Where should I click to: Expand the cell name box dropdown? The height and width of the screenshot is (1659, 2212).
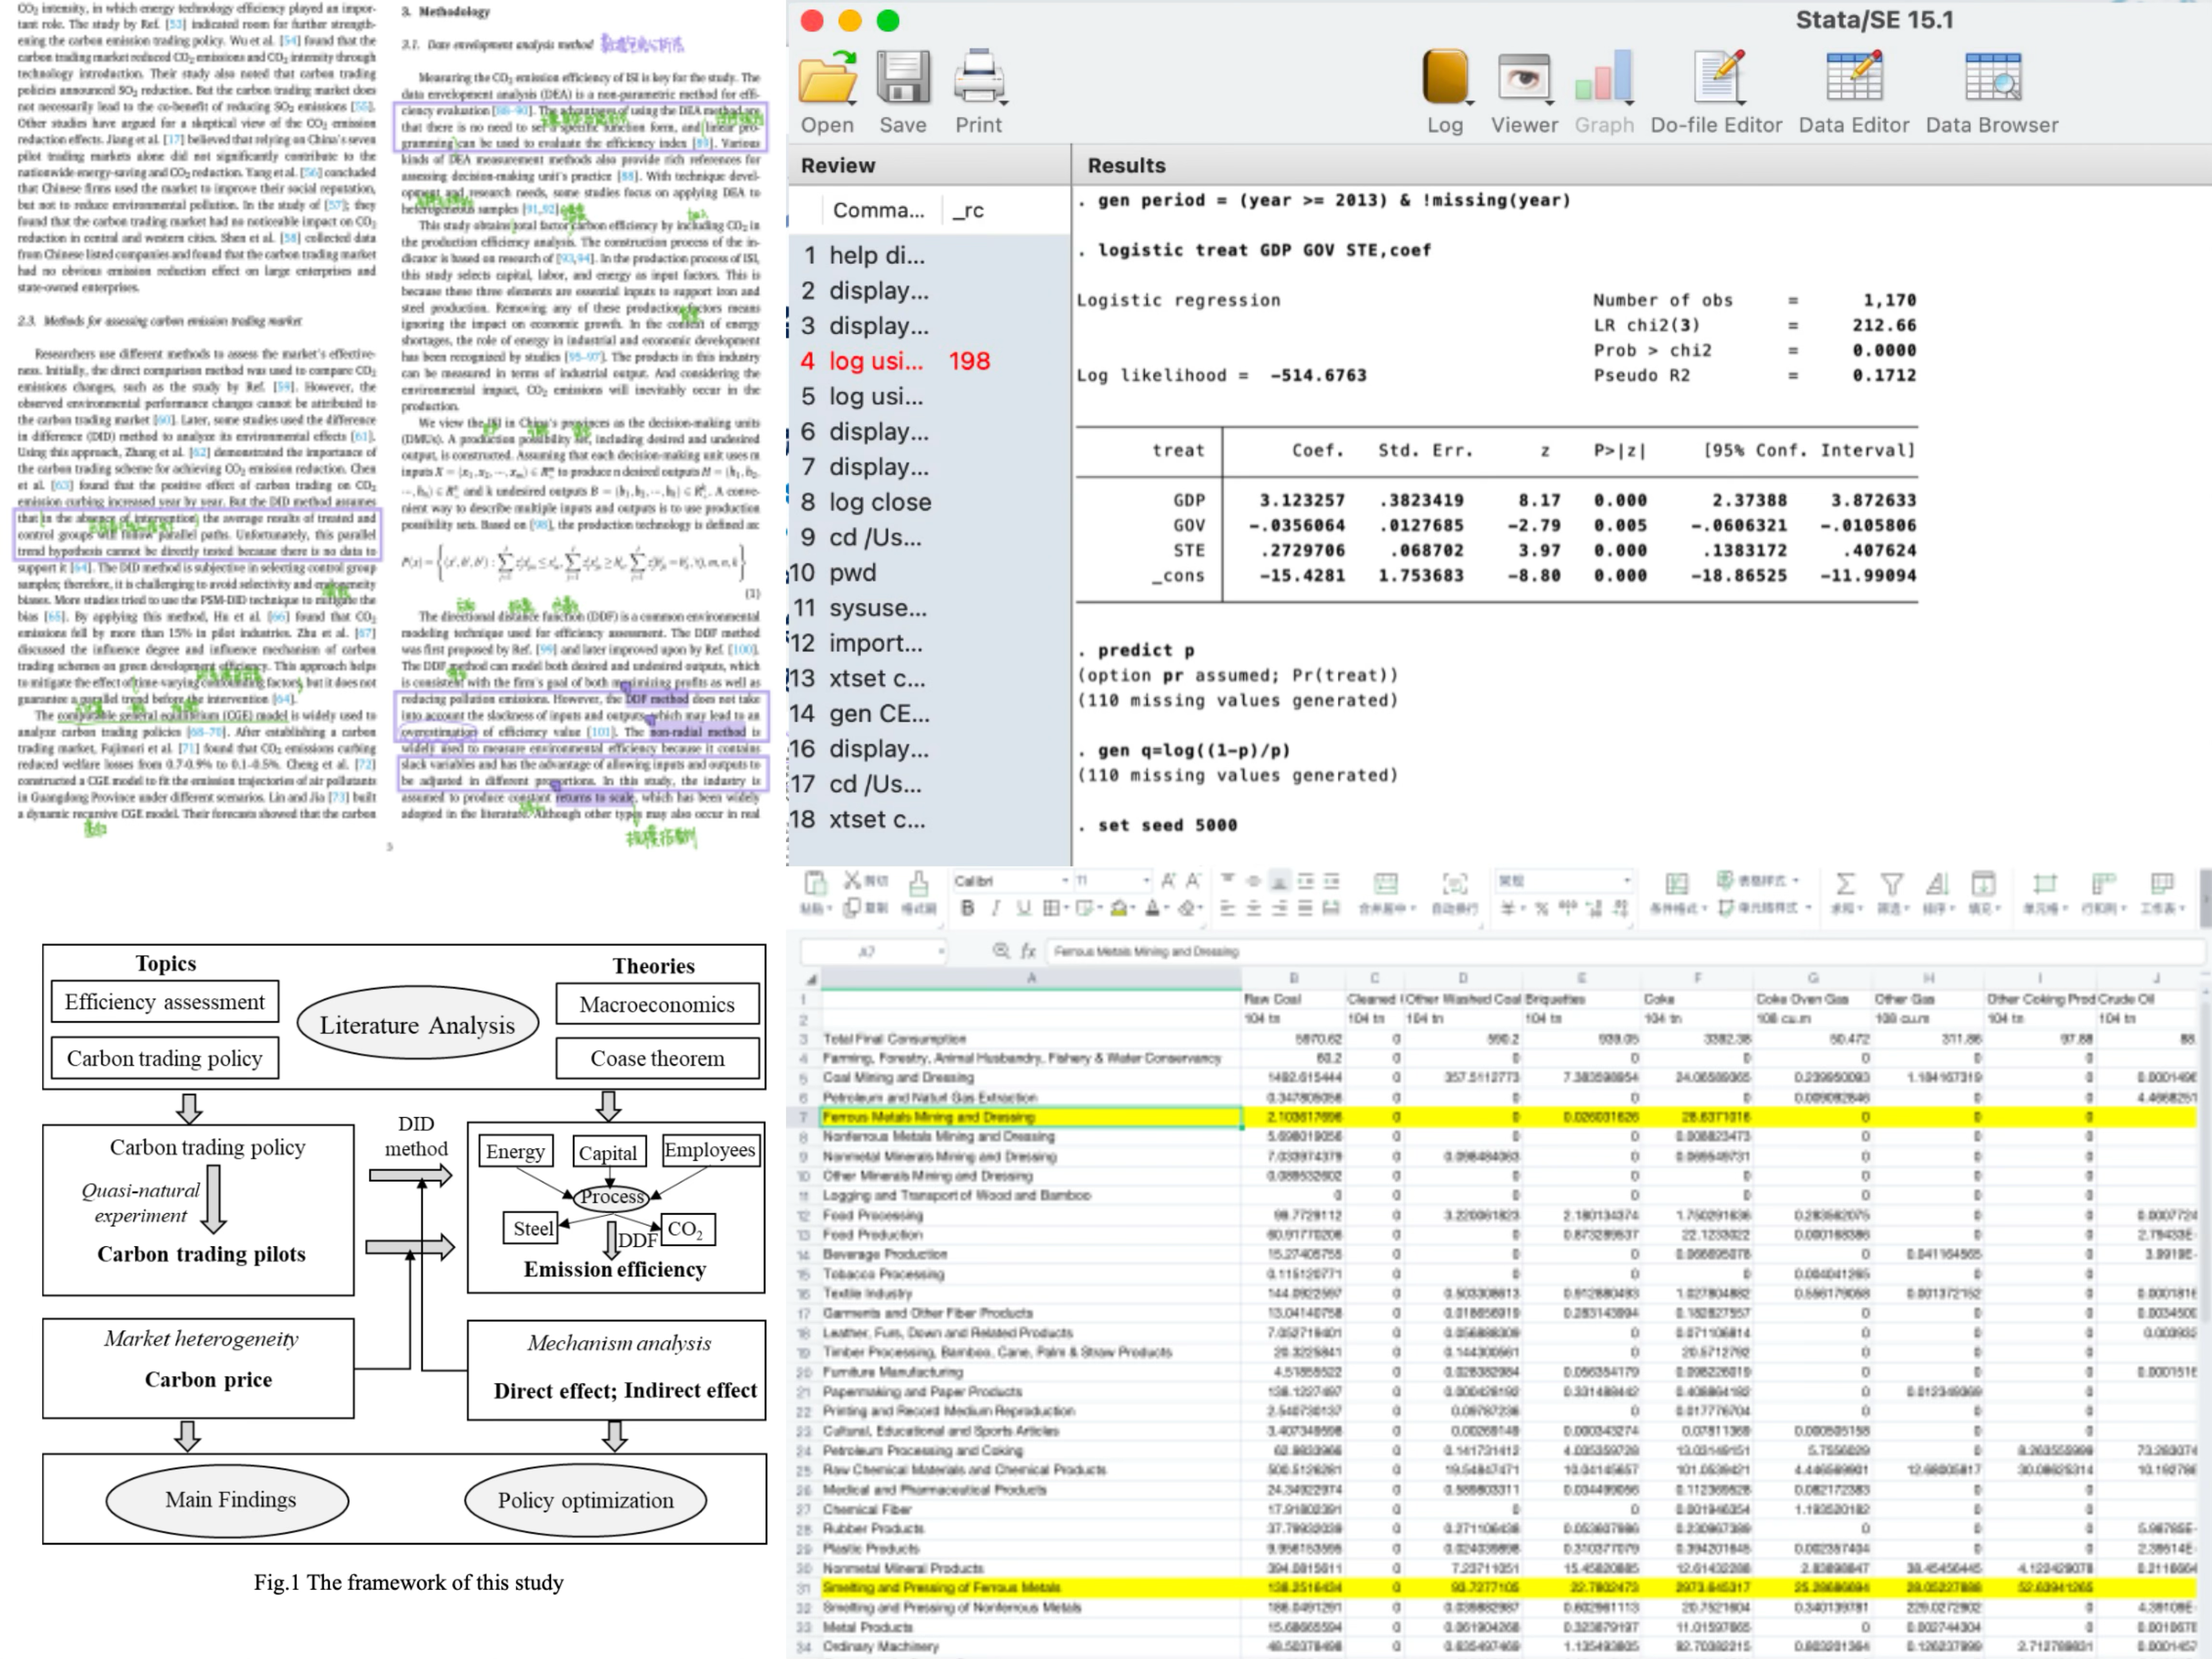tap(941, 952)
